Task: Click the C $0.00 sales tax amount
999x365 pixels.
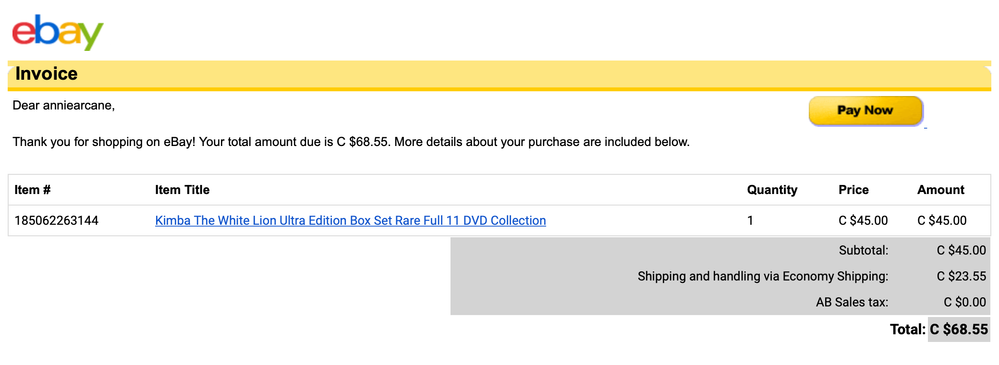Action: (x=965, y=303)
